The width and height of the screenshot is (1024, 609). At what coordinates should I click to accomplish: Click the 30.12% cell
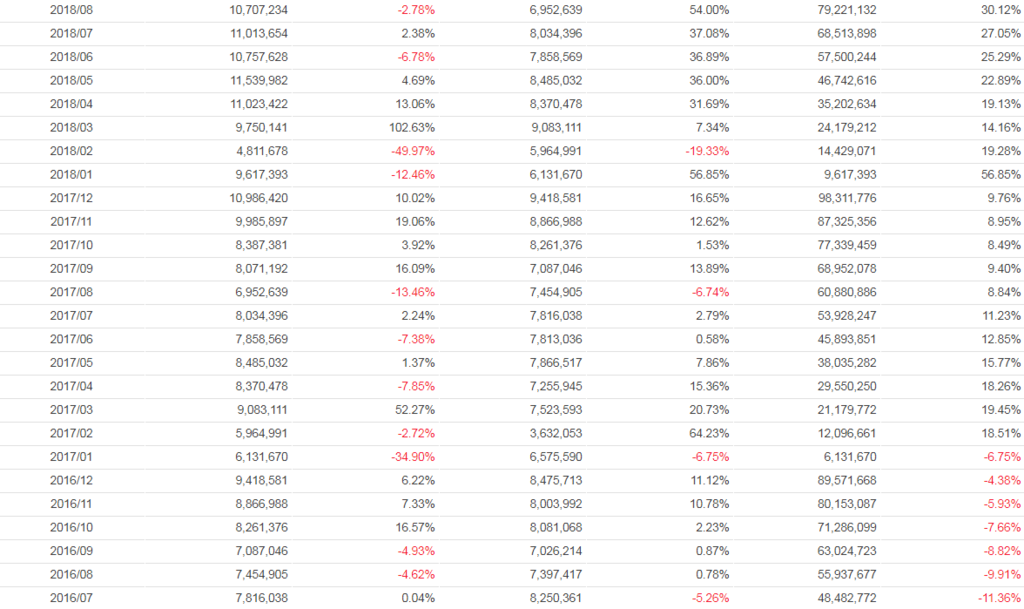pos(1001,9)
